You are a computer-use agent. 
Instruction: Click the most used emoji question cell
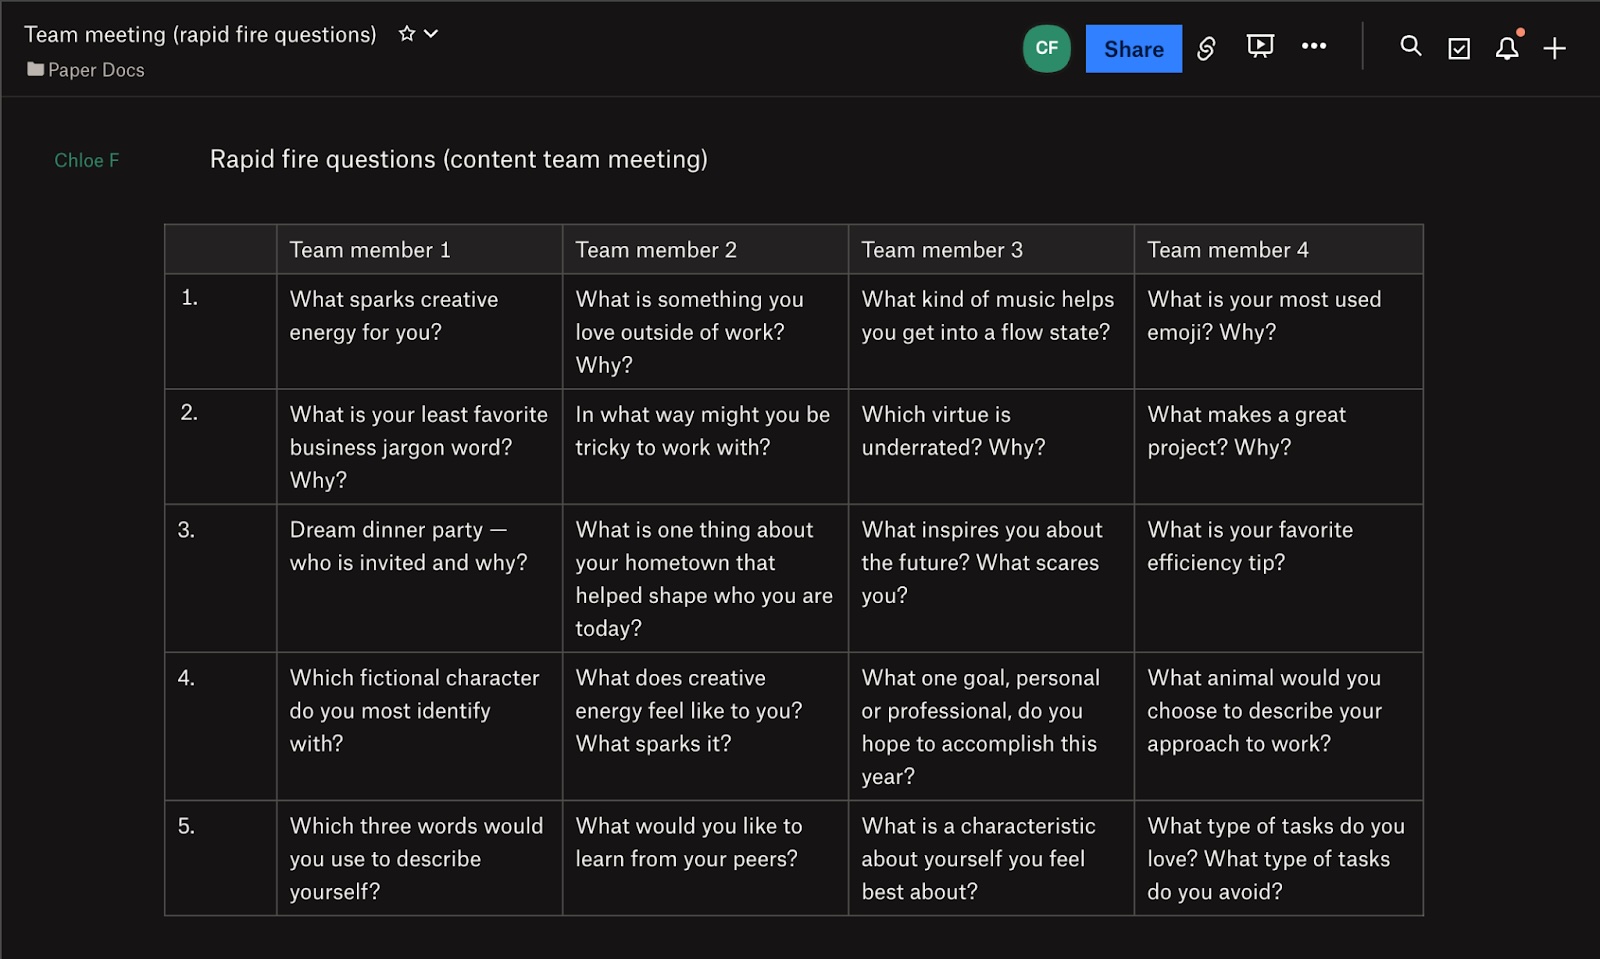1264,315
